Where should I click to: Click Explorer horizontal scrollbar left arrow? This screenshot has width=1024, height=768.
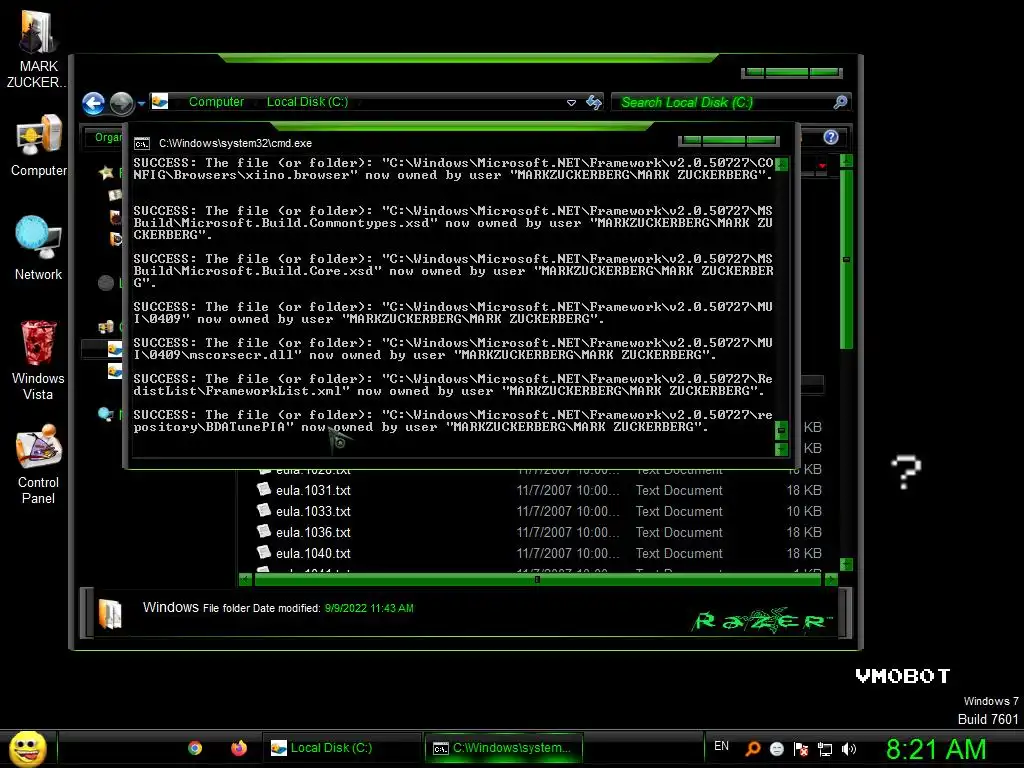pos(246,579)
